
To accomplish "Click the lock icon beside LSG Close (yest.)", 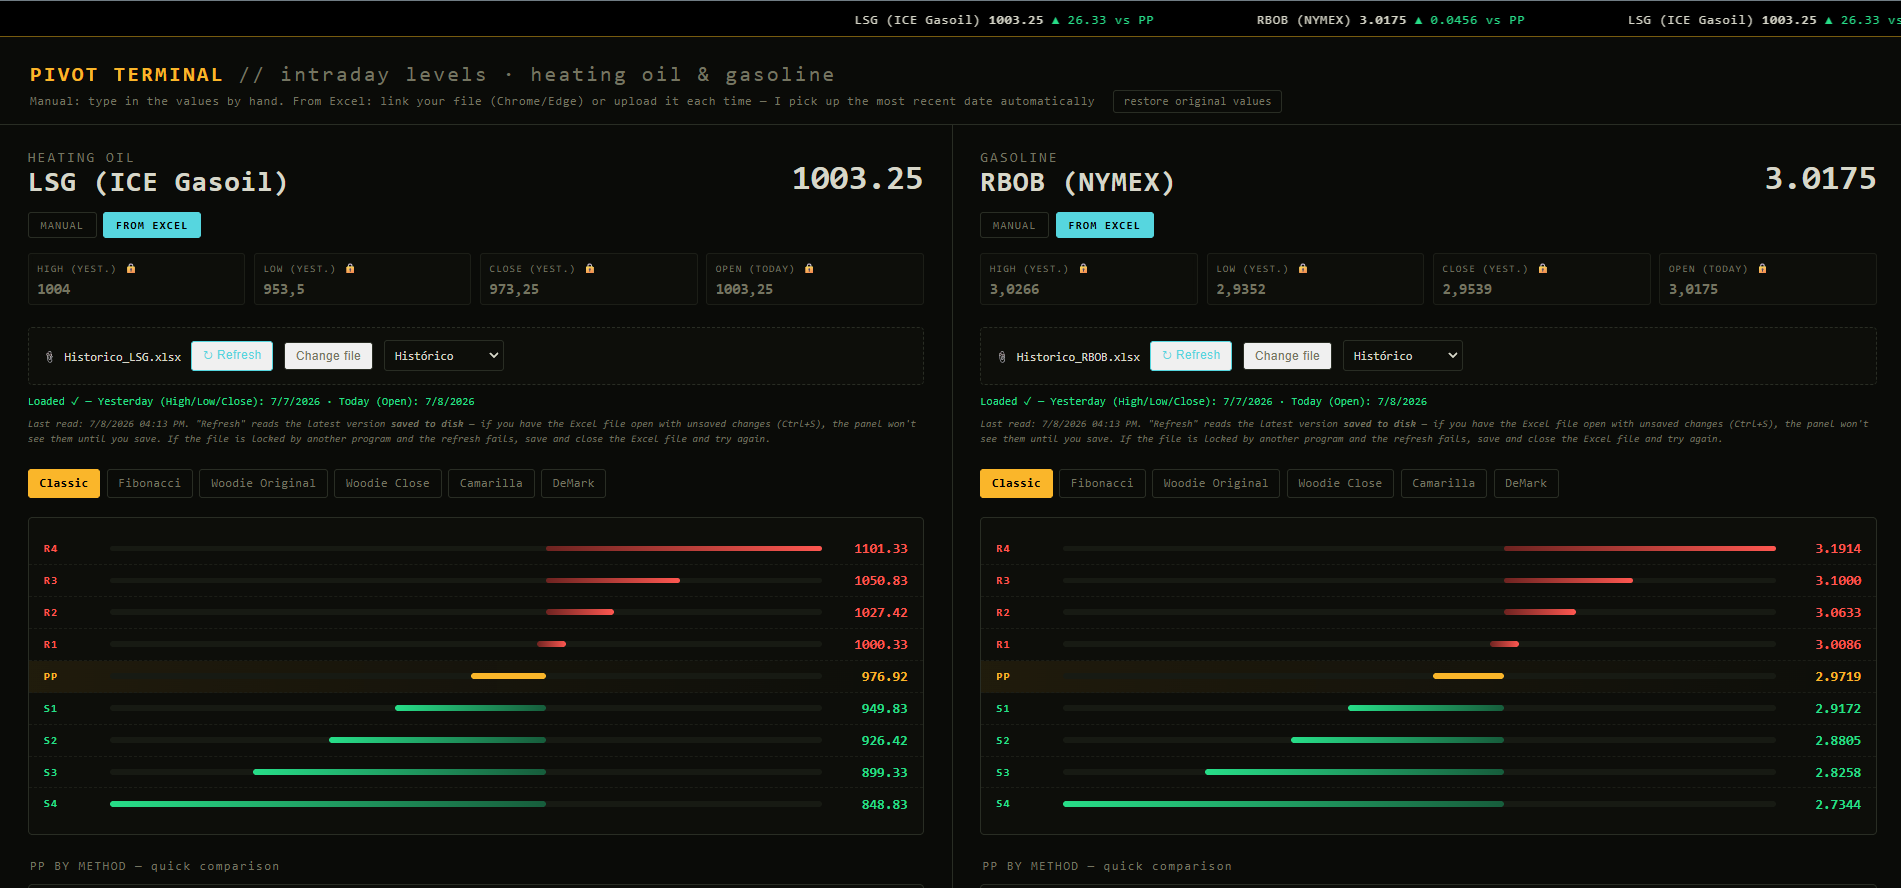I will 590,269.
